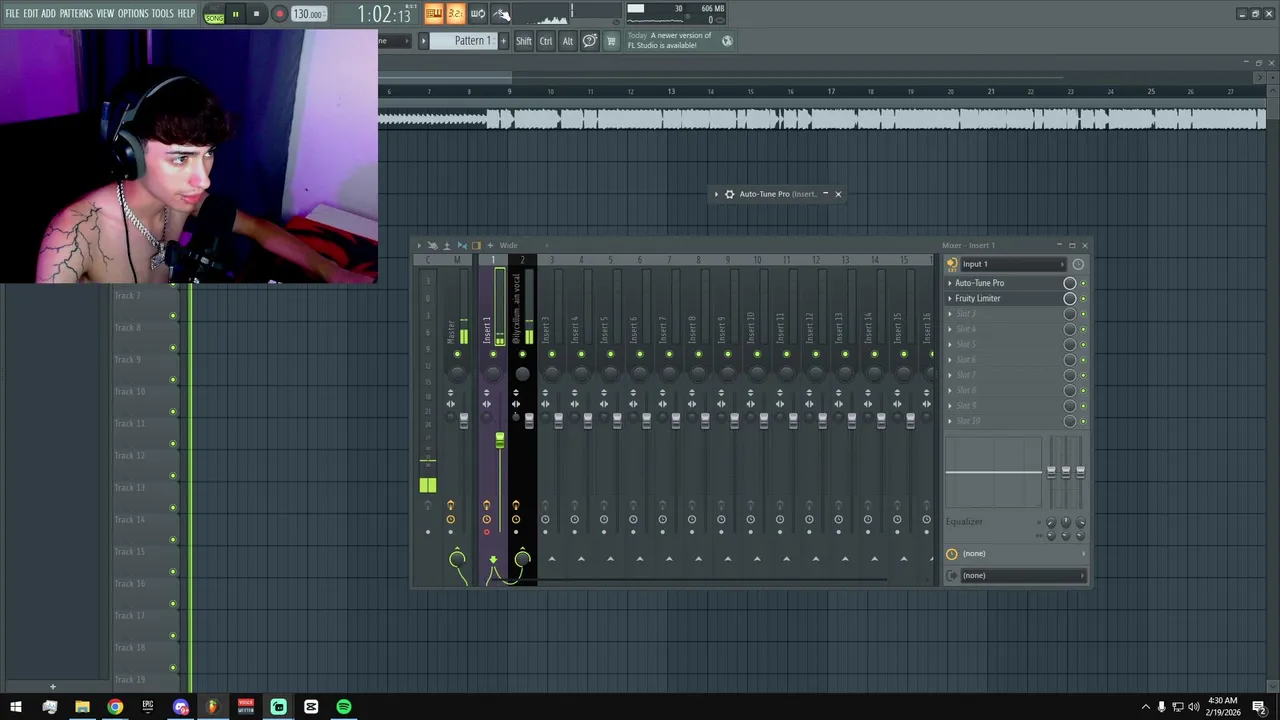Click the input latency clock icon

pos(1078,264)
